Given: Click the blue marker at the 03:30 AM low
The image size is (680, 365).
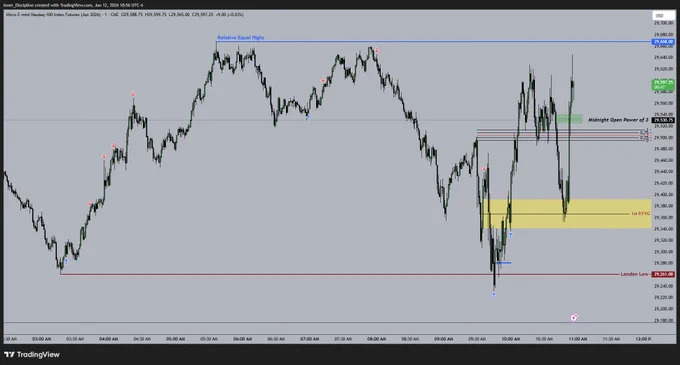Looking at the screenshot, I should pos(66,261).
